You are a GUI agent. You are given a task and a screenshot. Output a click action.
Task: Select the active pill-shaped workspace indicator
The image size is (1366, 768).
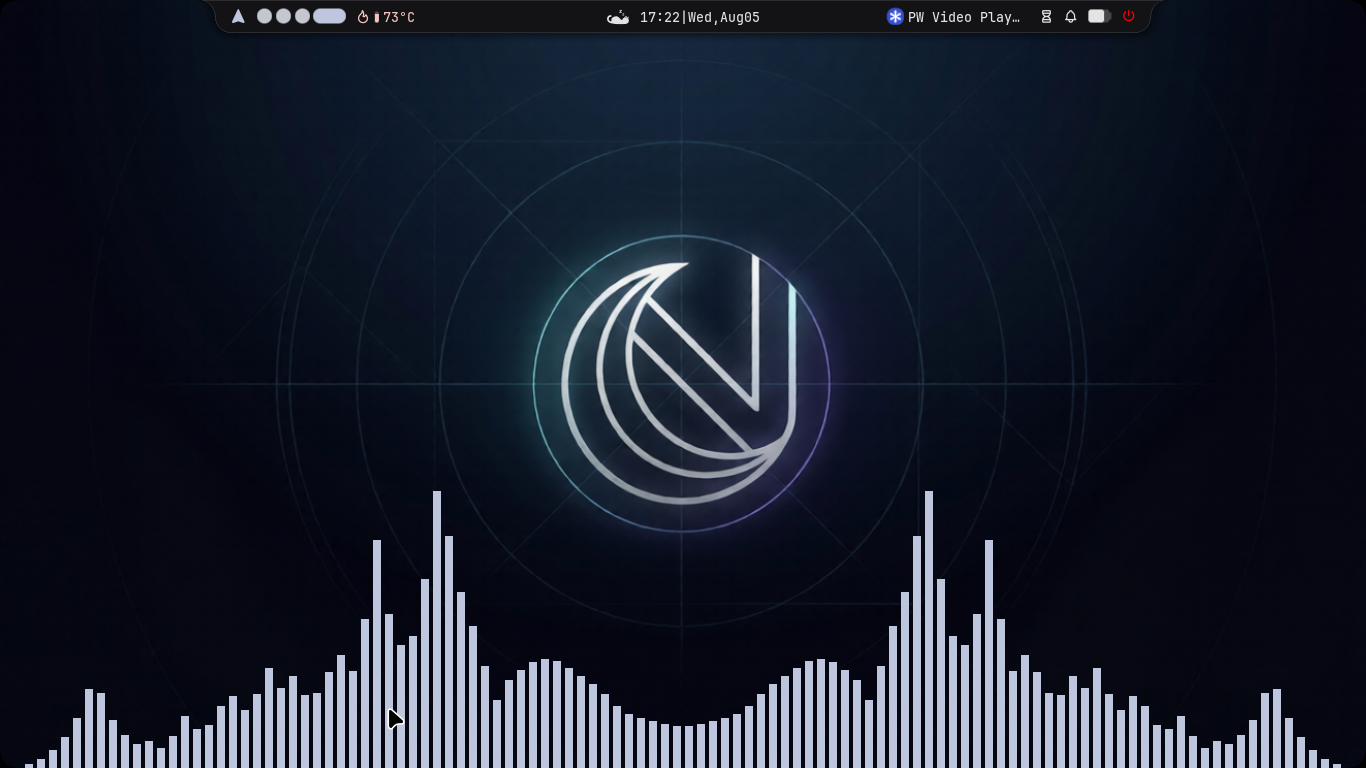click(x=329, y=16)
